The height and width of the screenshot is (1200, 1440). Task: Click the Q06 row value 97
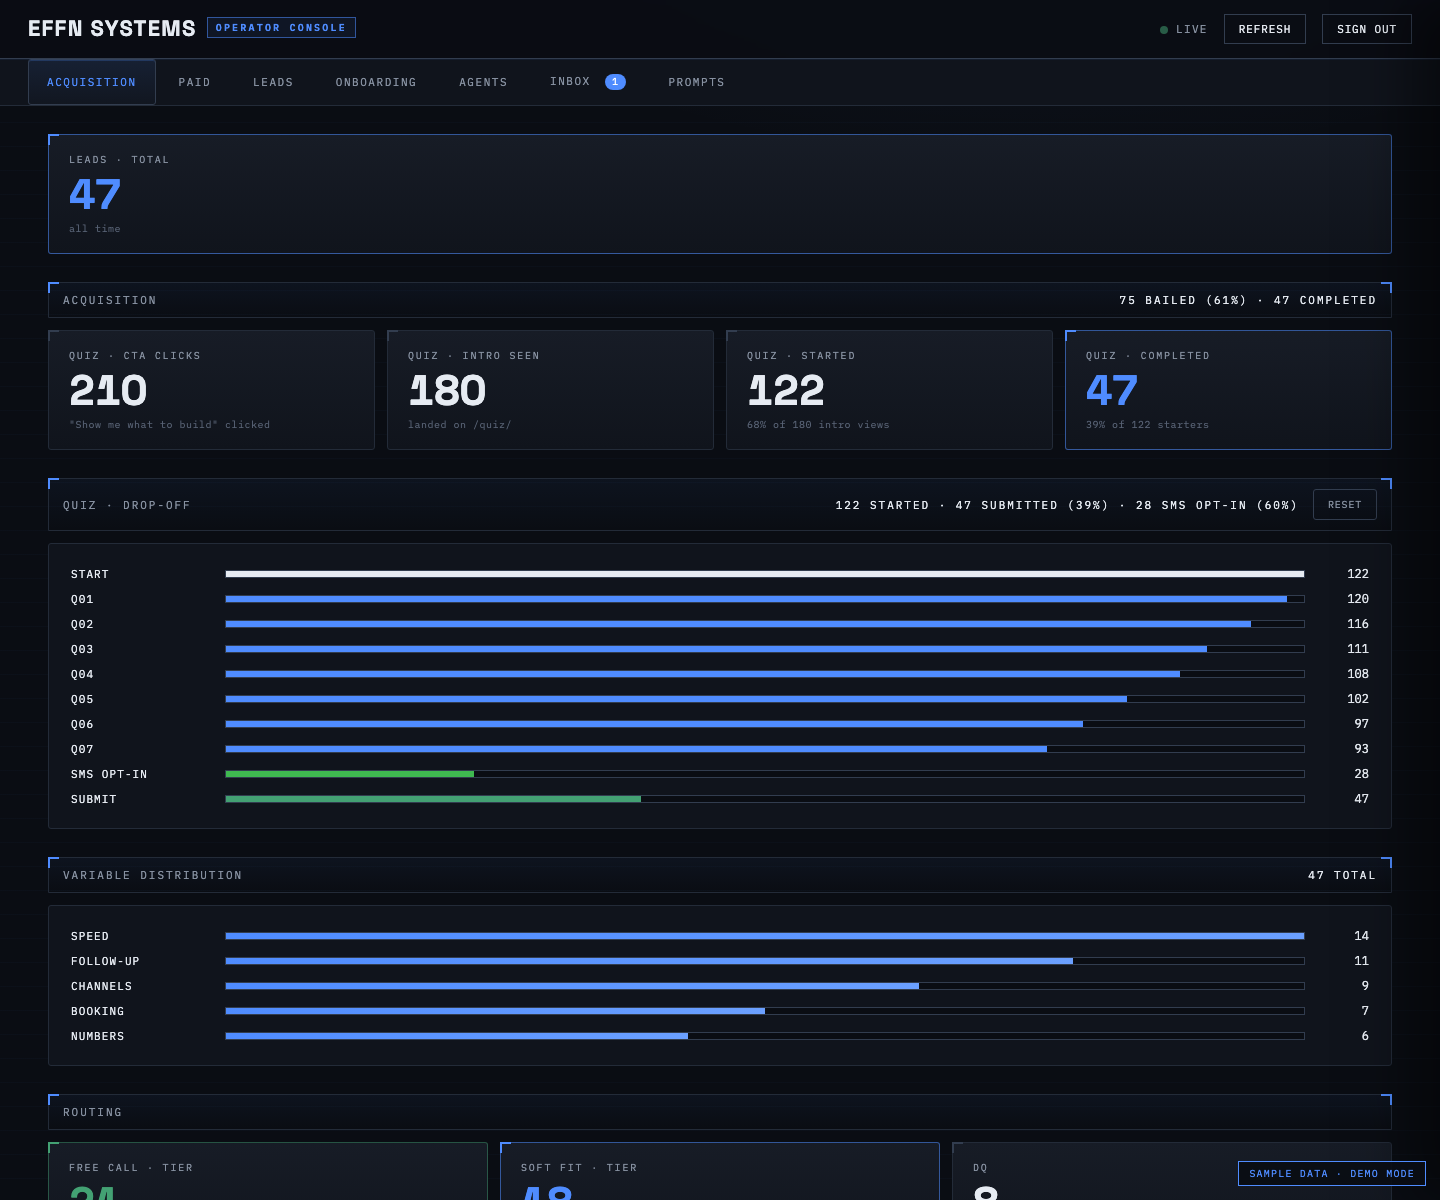tap(1362, 724)
